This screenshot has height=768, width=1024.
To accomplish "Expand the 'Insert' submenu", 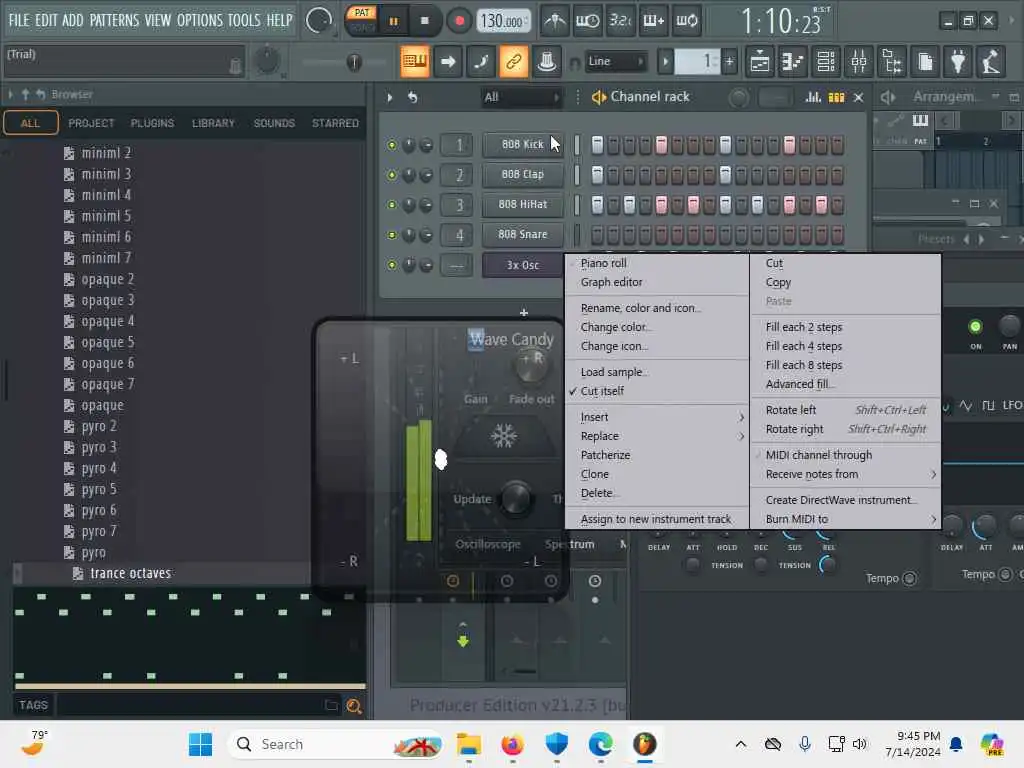I will (x=657, y=417).
